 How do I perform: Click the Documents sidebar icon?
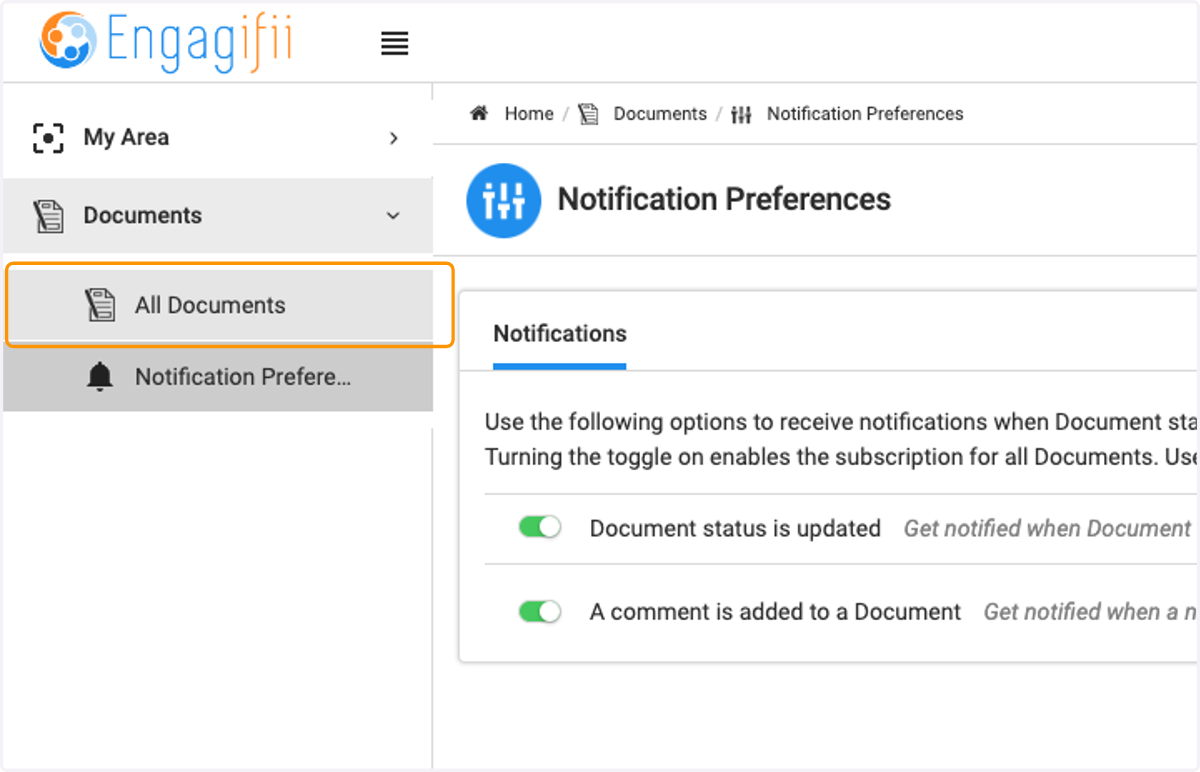48,216
